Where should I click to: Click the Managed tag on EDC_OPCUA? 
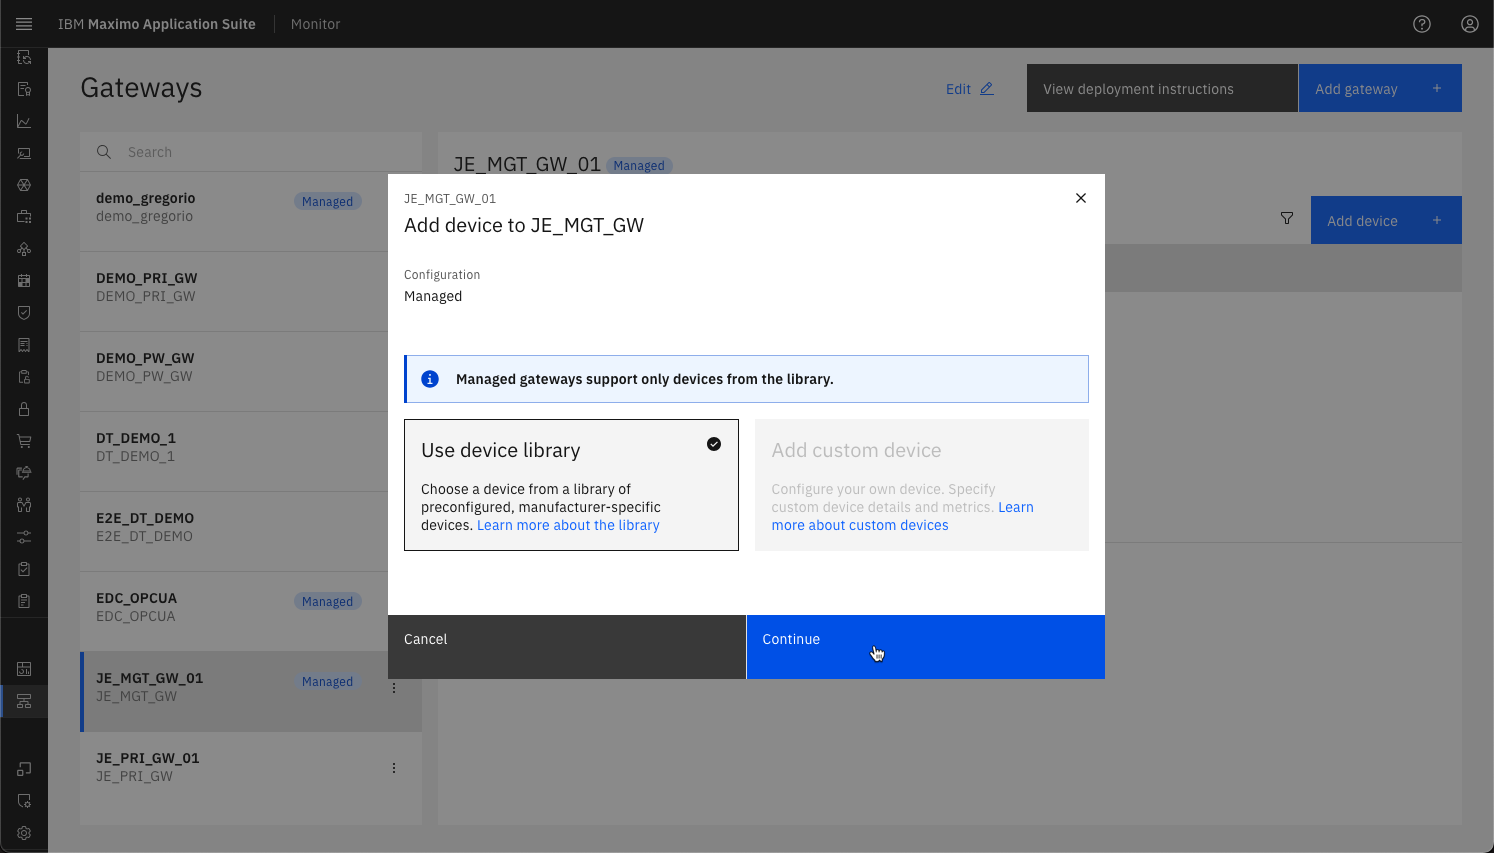click(327, 601)
